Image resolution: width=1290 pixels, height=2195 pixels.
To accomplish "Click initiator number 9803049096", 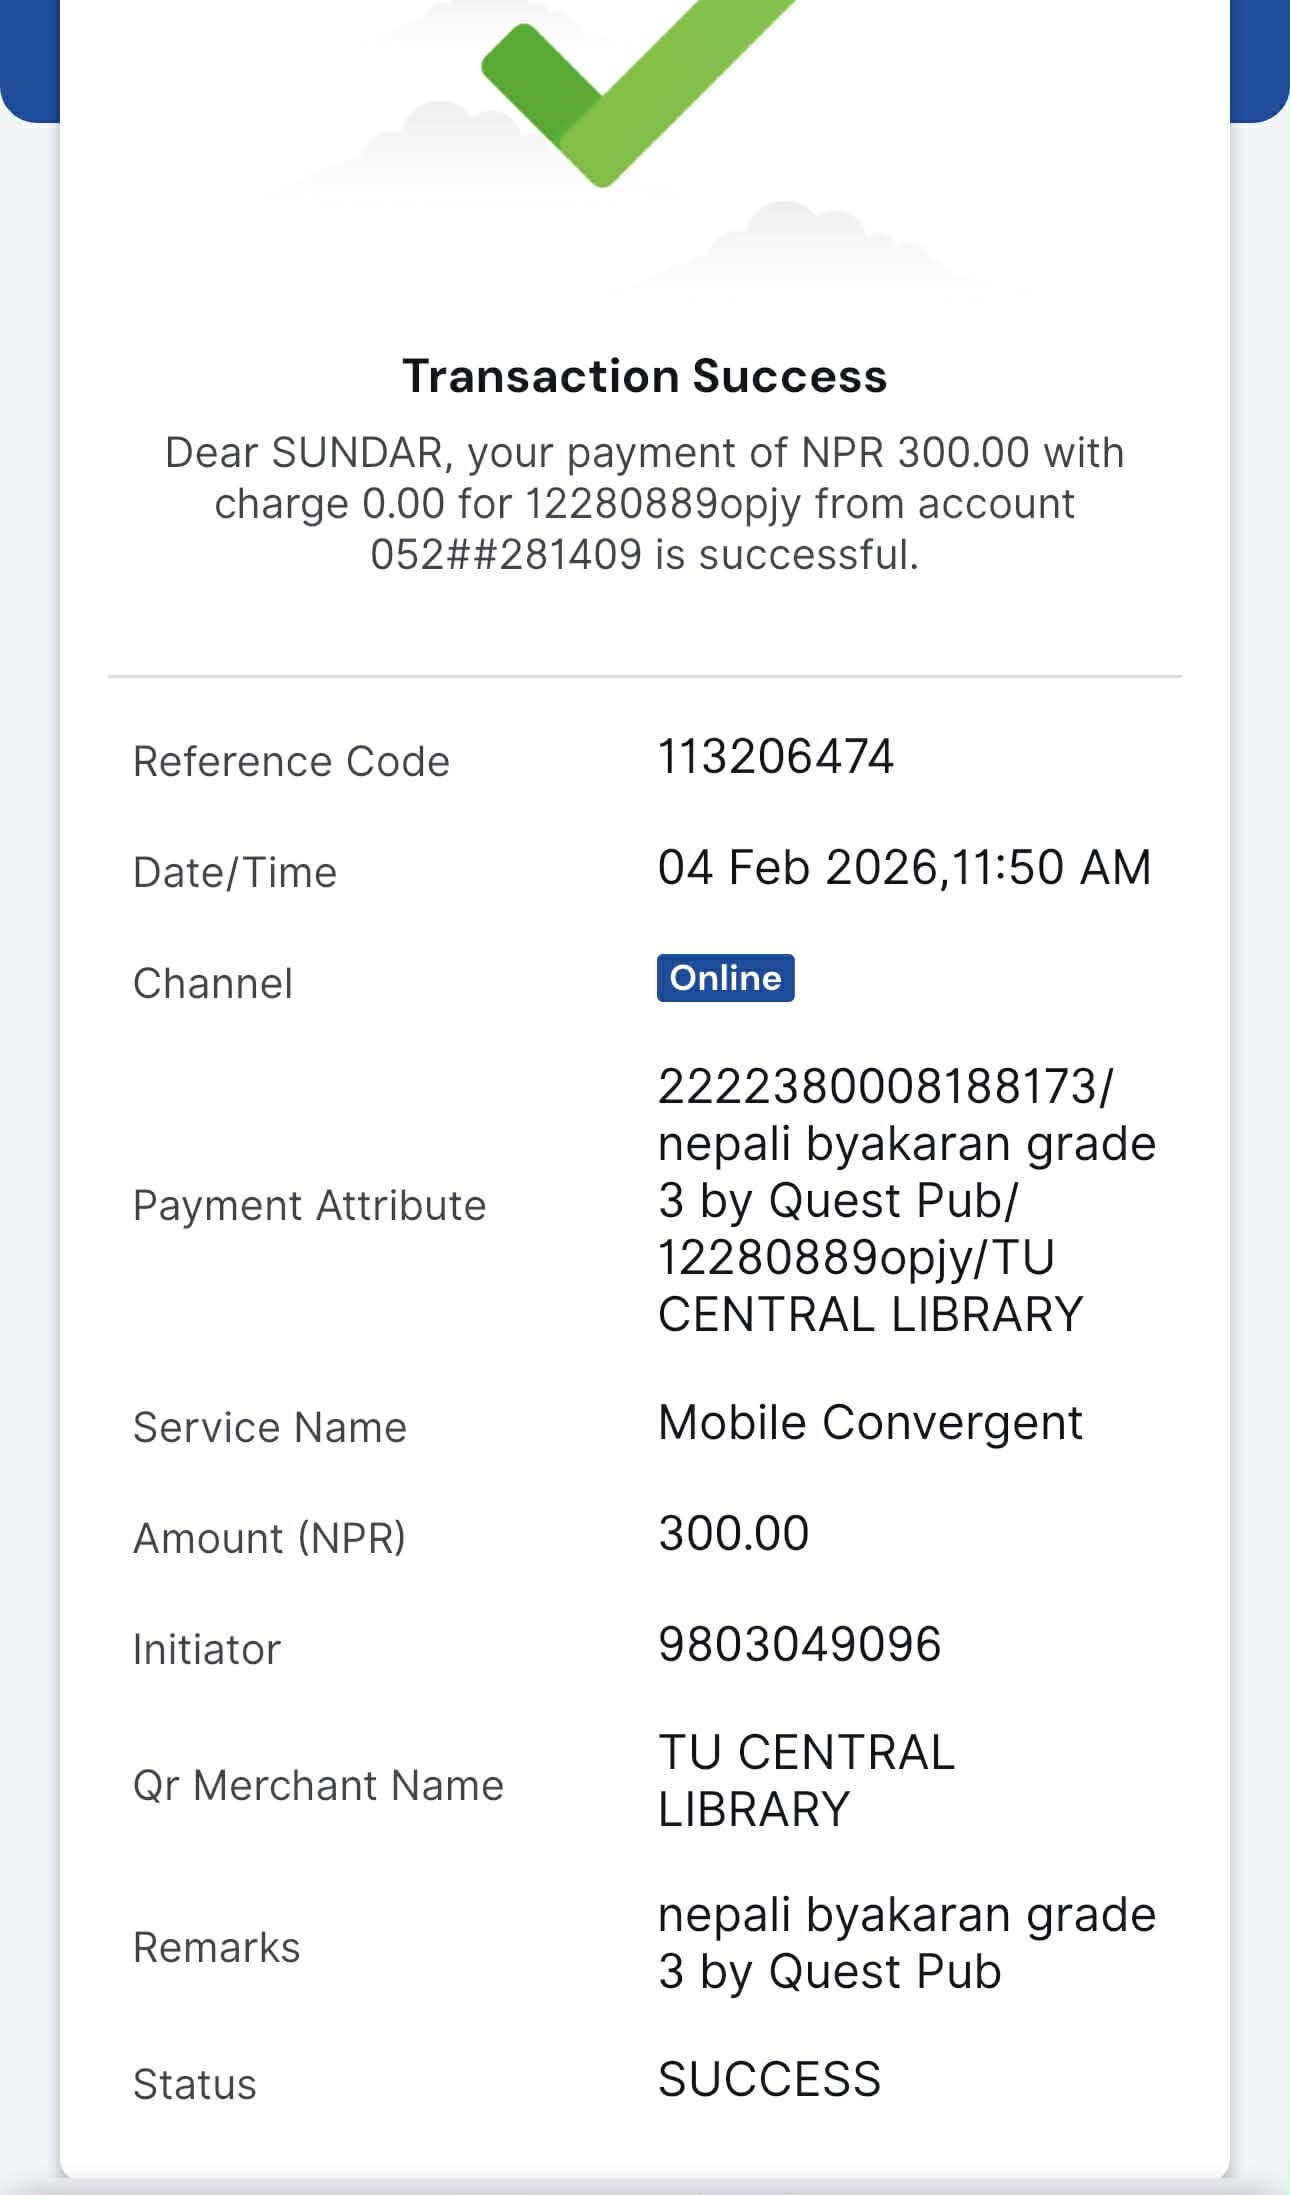I will [x=799, y=1644].
